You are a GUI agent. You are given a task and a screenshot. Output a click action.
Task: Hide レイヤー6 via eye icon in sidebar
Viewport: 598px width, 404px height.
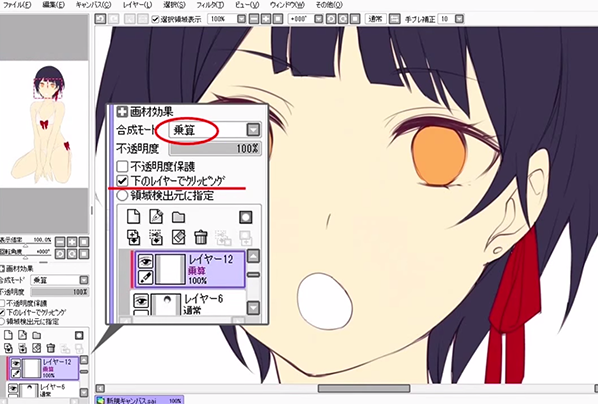click(x=14, y=389)
